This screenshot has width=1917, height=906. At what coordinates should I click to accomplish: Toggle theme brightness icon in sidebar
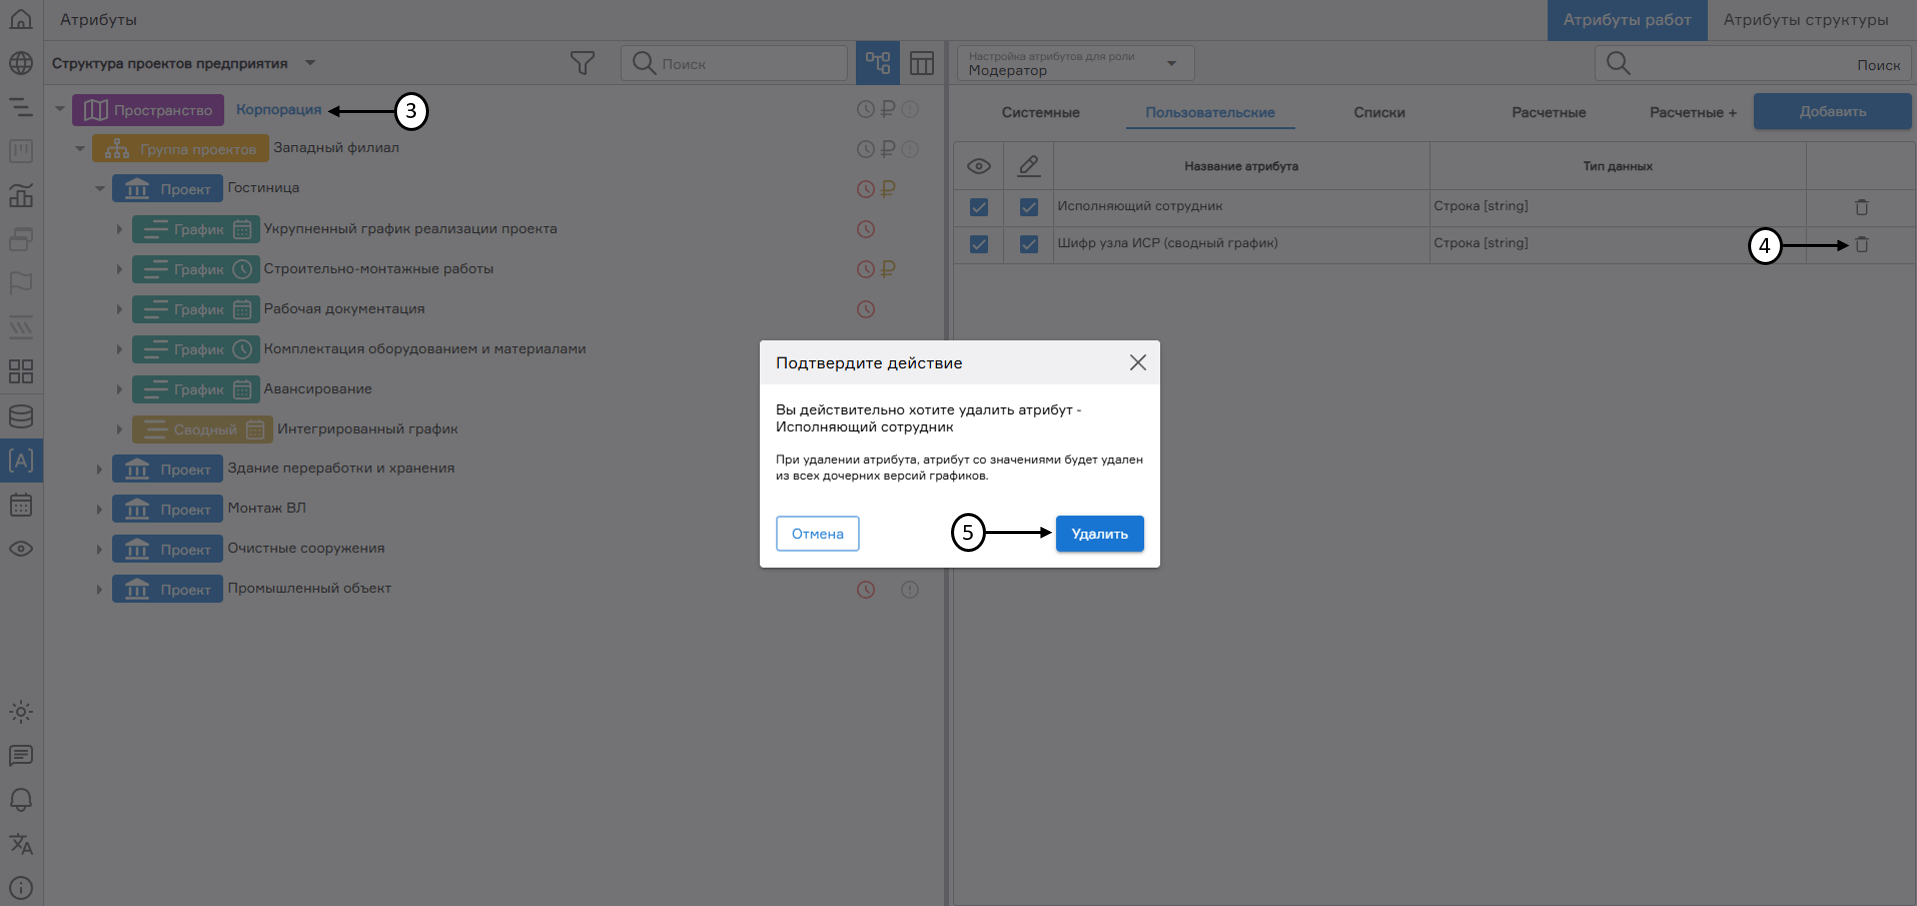[x=21, y=712]
